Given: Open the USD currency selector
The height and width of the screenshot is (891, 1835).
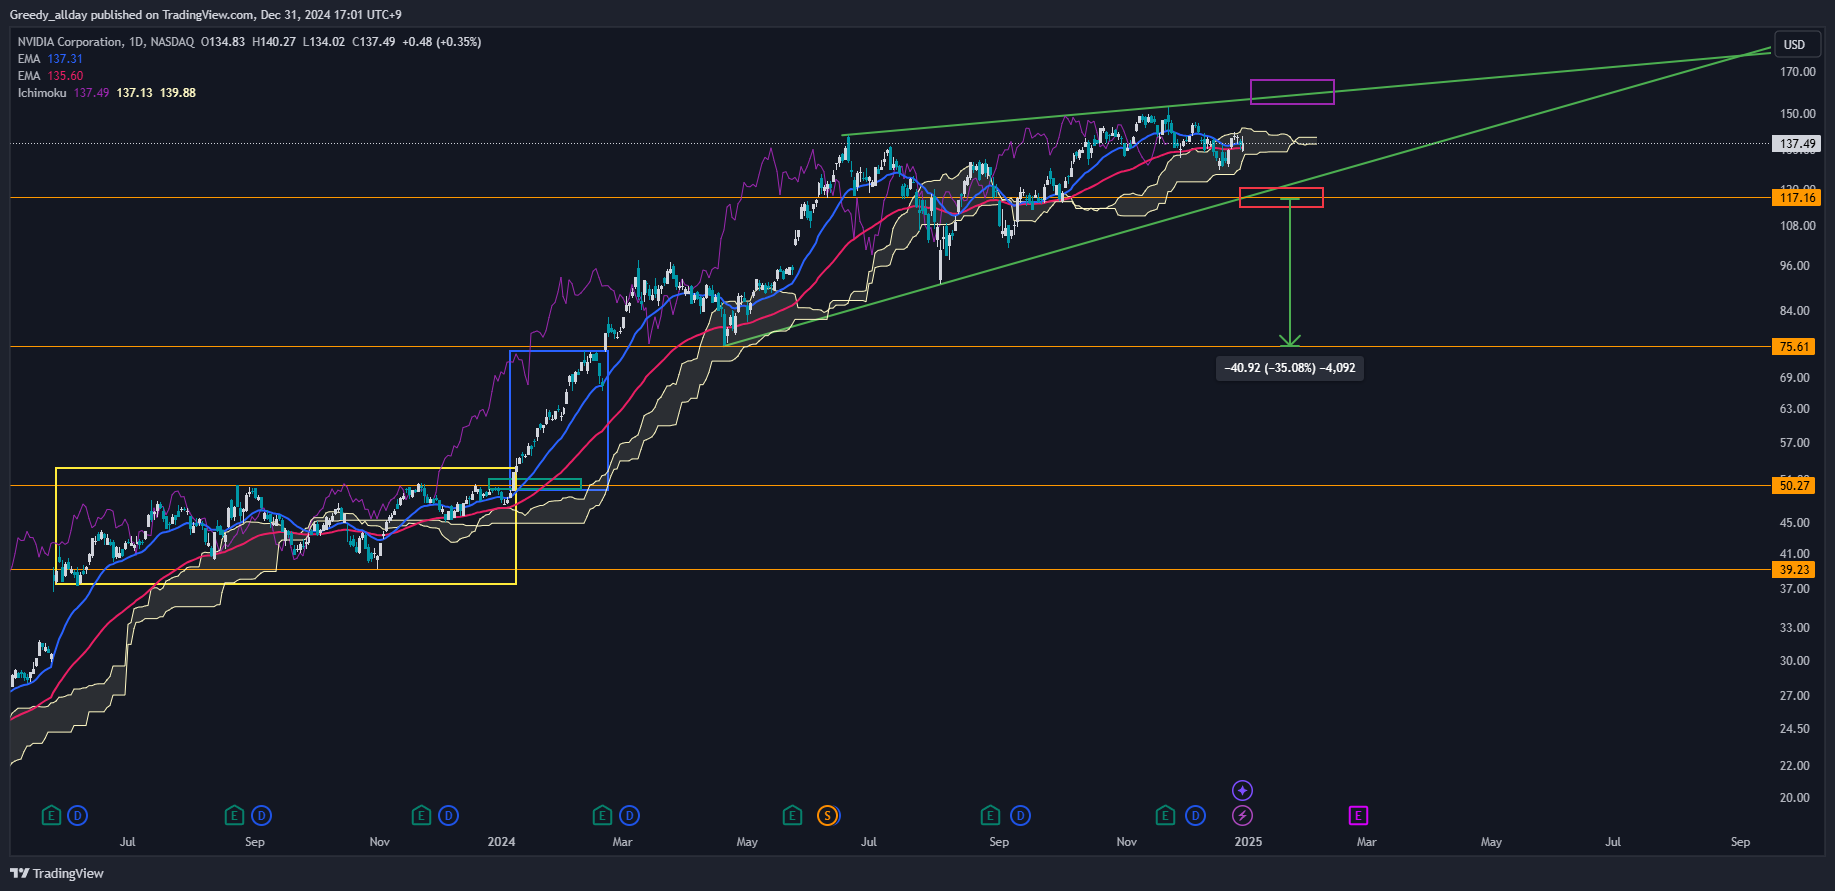Looking at the screenshot, I should pyautogui.click(x=1795, y=44).
